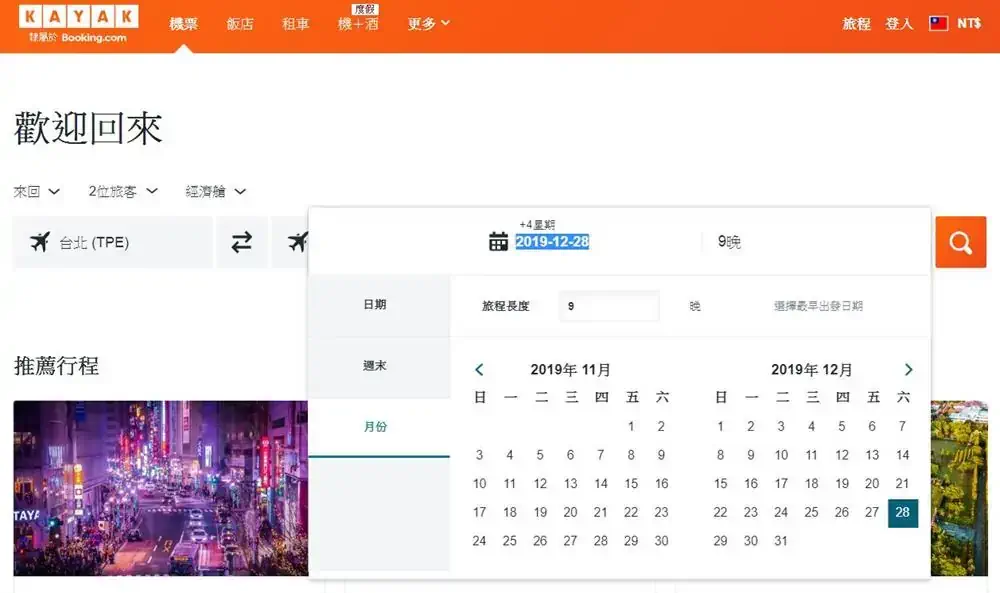This screenshot has height=593, width=1000.
Task: Open the 飯店 hotels tab
Action: 240,24
